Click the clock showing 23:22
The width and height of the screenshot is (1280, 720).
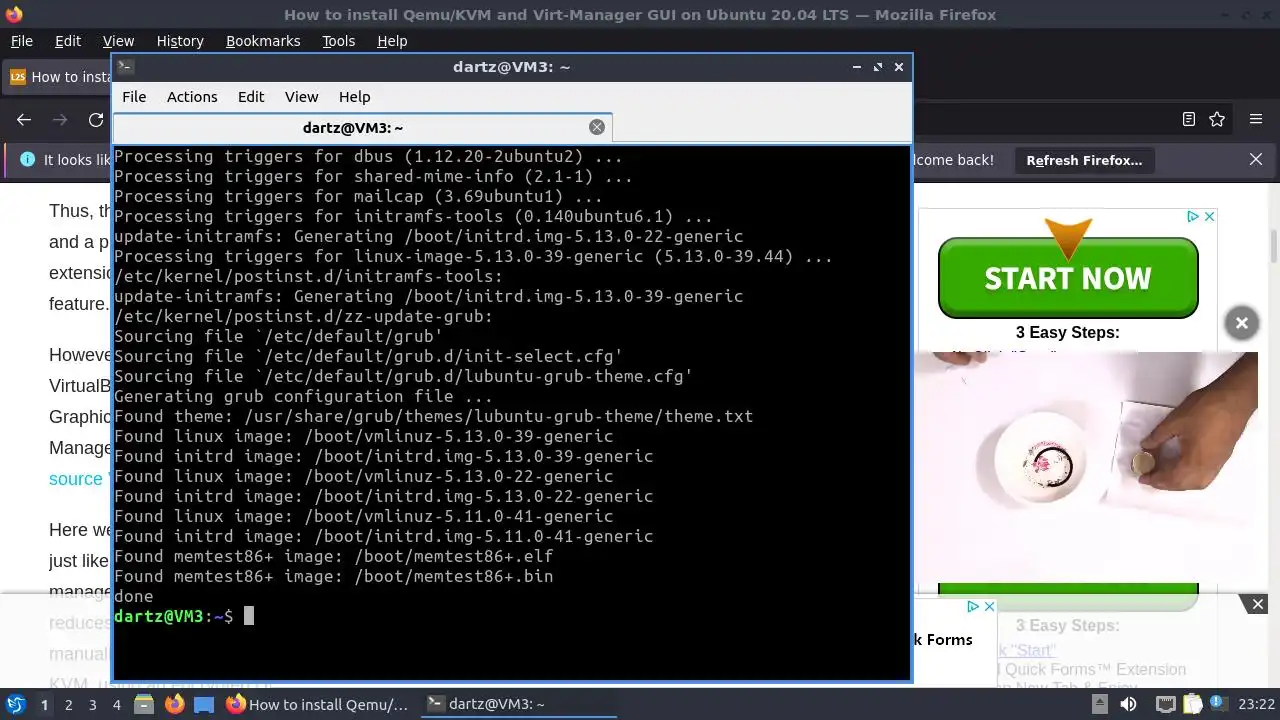[1256, 704]
